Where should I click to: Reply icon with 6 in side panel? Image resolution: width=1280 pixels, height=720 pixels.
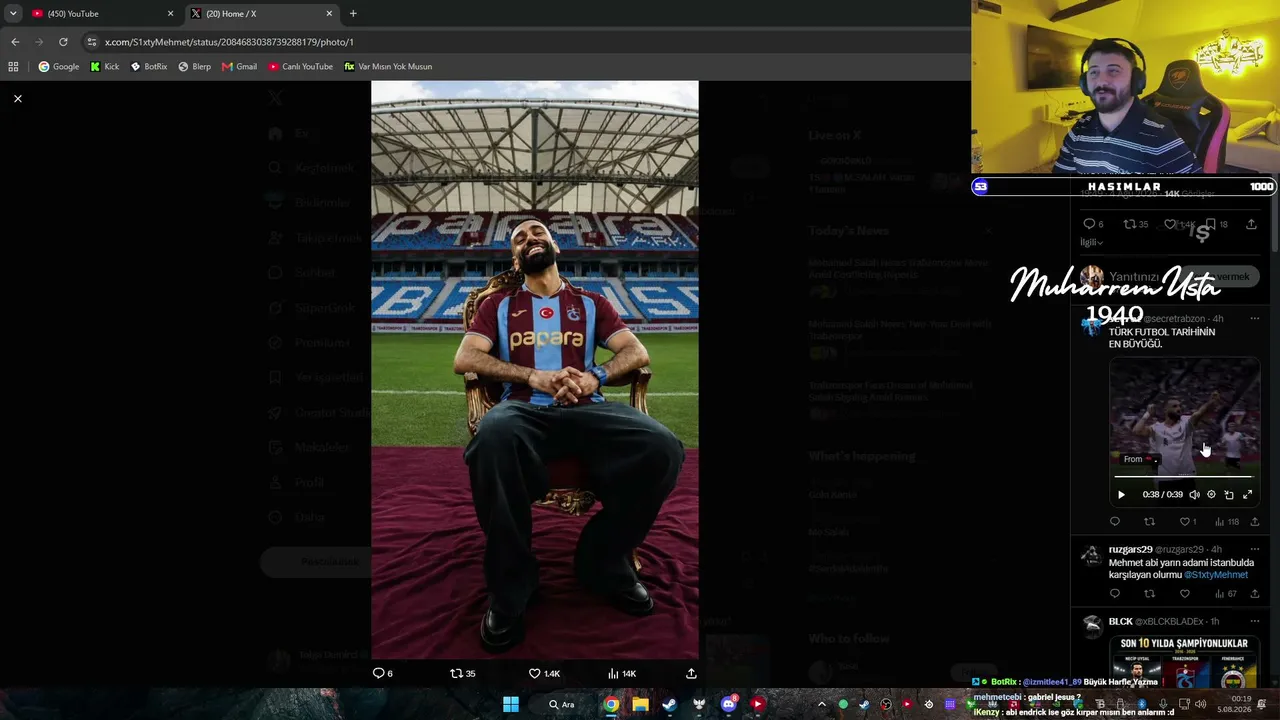click(1093, 224)
